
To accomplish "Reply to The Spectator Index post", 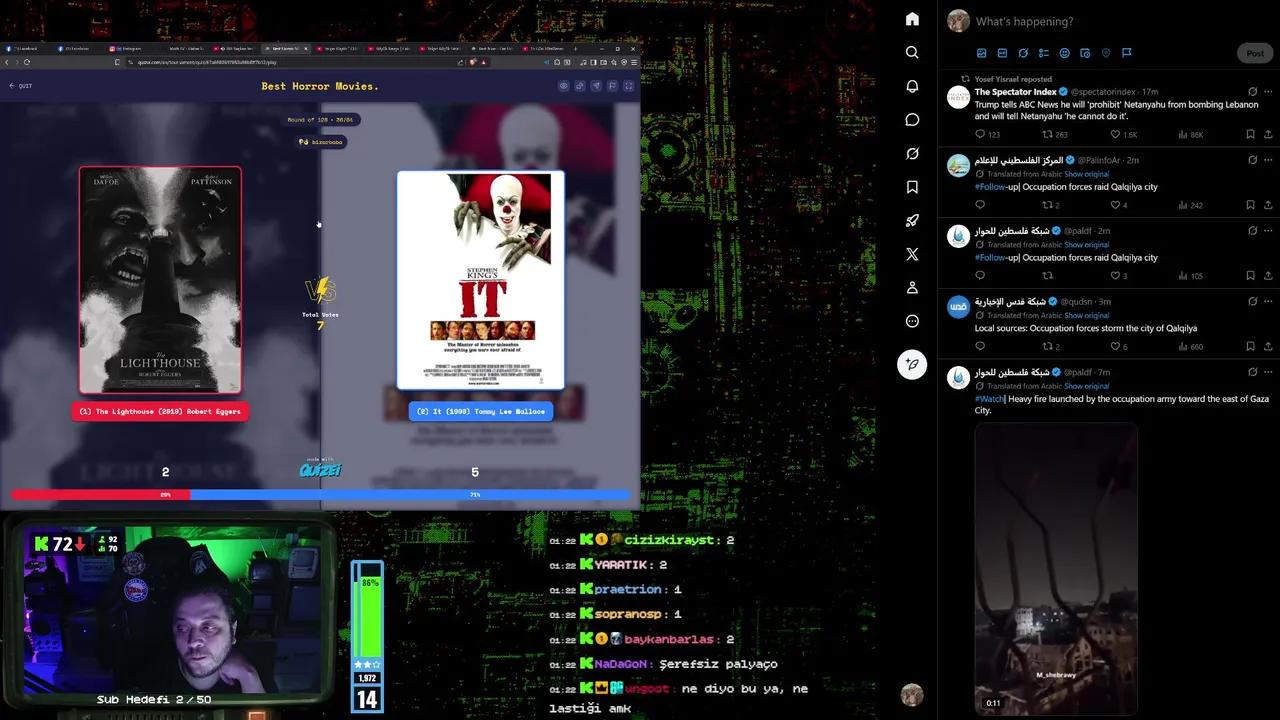I will click(x=980, y=134).
